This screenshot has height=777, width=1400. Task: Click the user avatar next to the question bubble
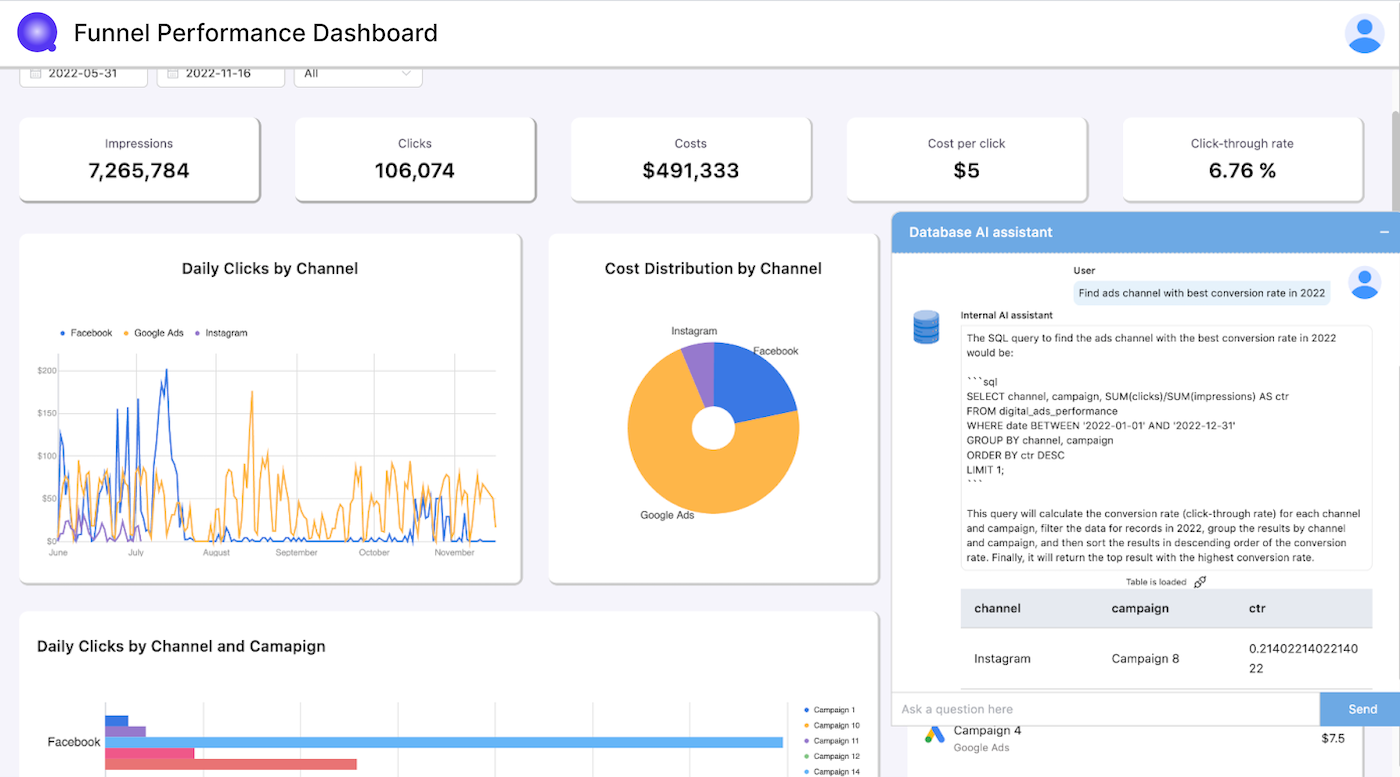click(1364, 283)
